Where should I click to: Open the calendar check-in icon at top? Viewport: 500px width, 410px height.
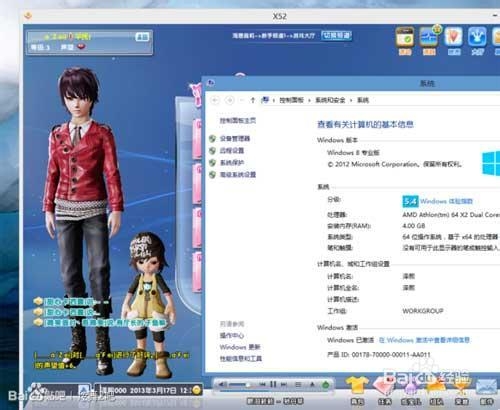pos(405,38)
